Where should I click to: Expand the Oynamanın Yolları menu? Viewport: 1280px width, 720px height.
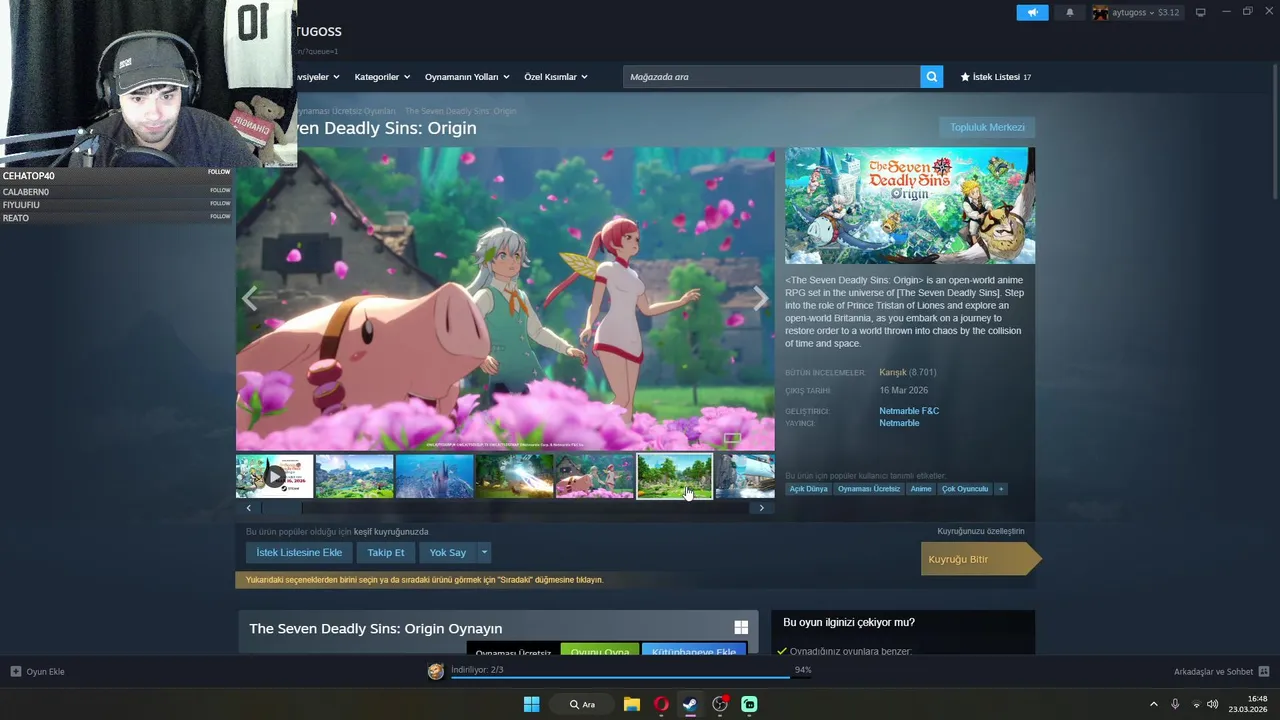pos(467,77)
